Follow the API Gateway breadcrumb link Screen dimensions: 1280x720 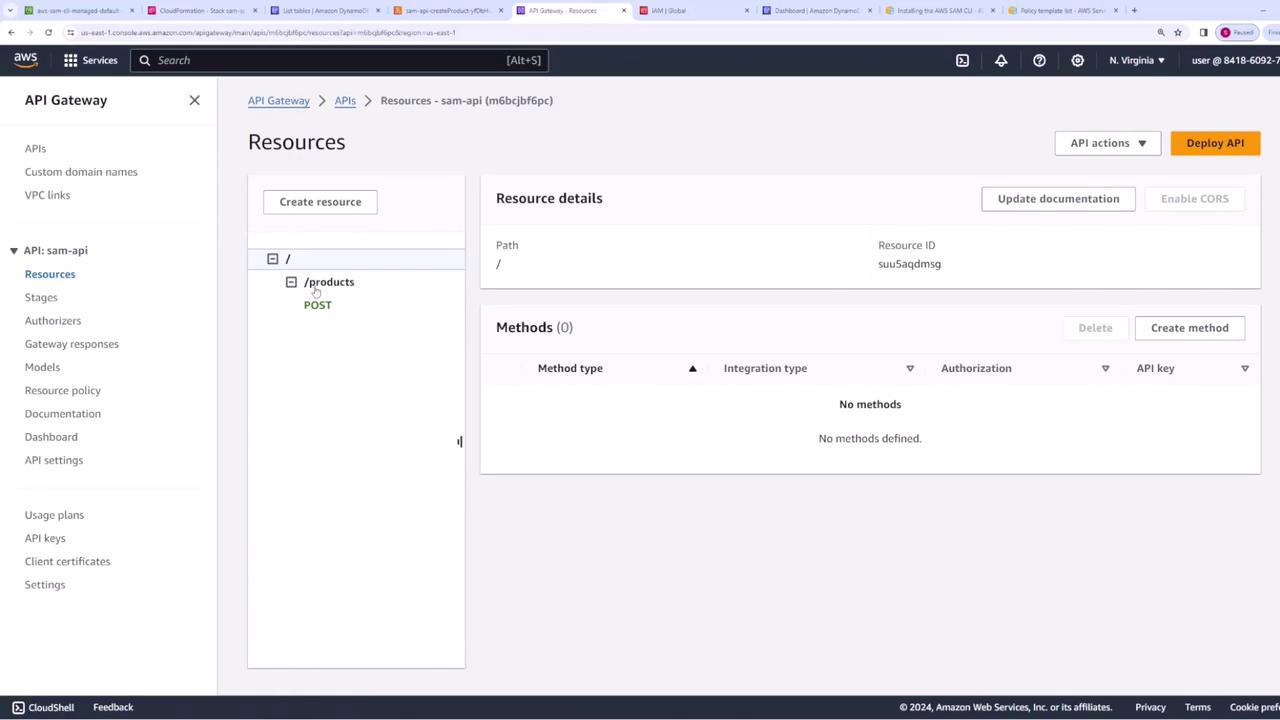[x=279, y=100]
